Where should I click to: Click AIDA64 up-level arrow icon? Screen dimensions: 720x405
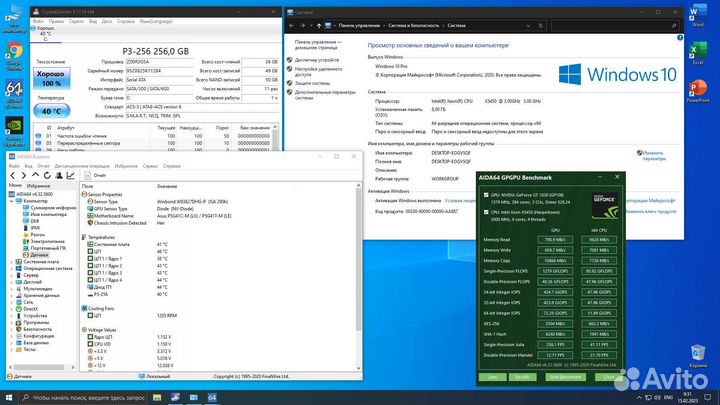[35, 175]
